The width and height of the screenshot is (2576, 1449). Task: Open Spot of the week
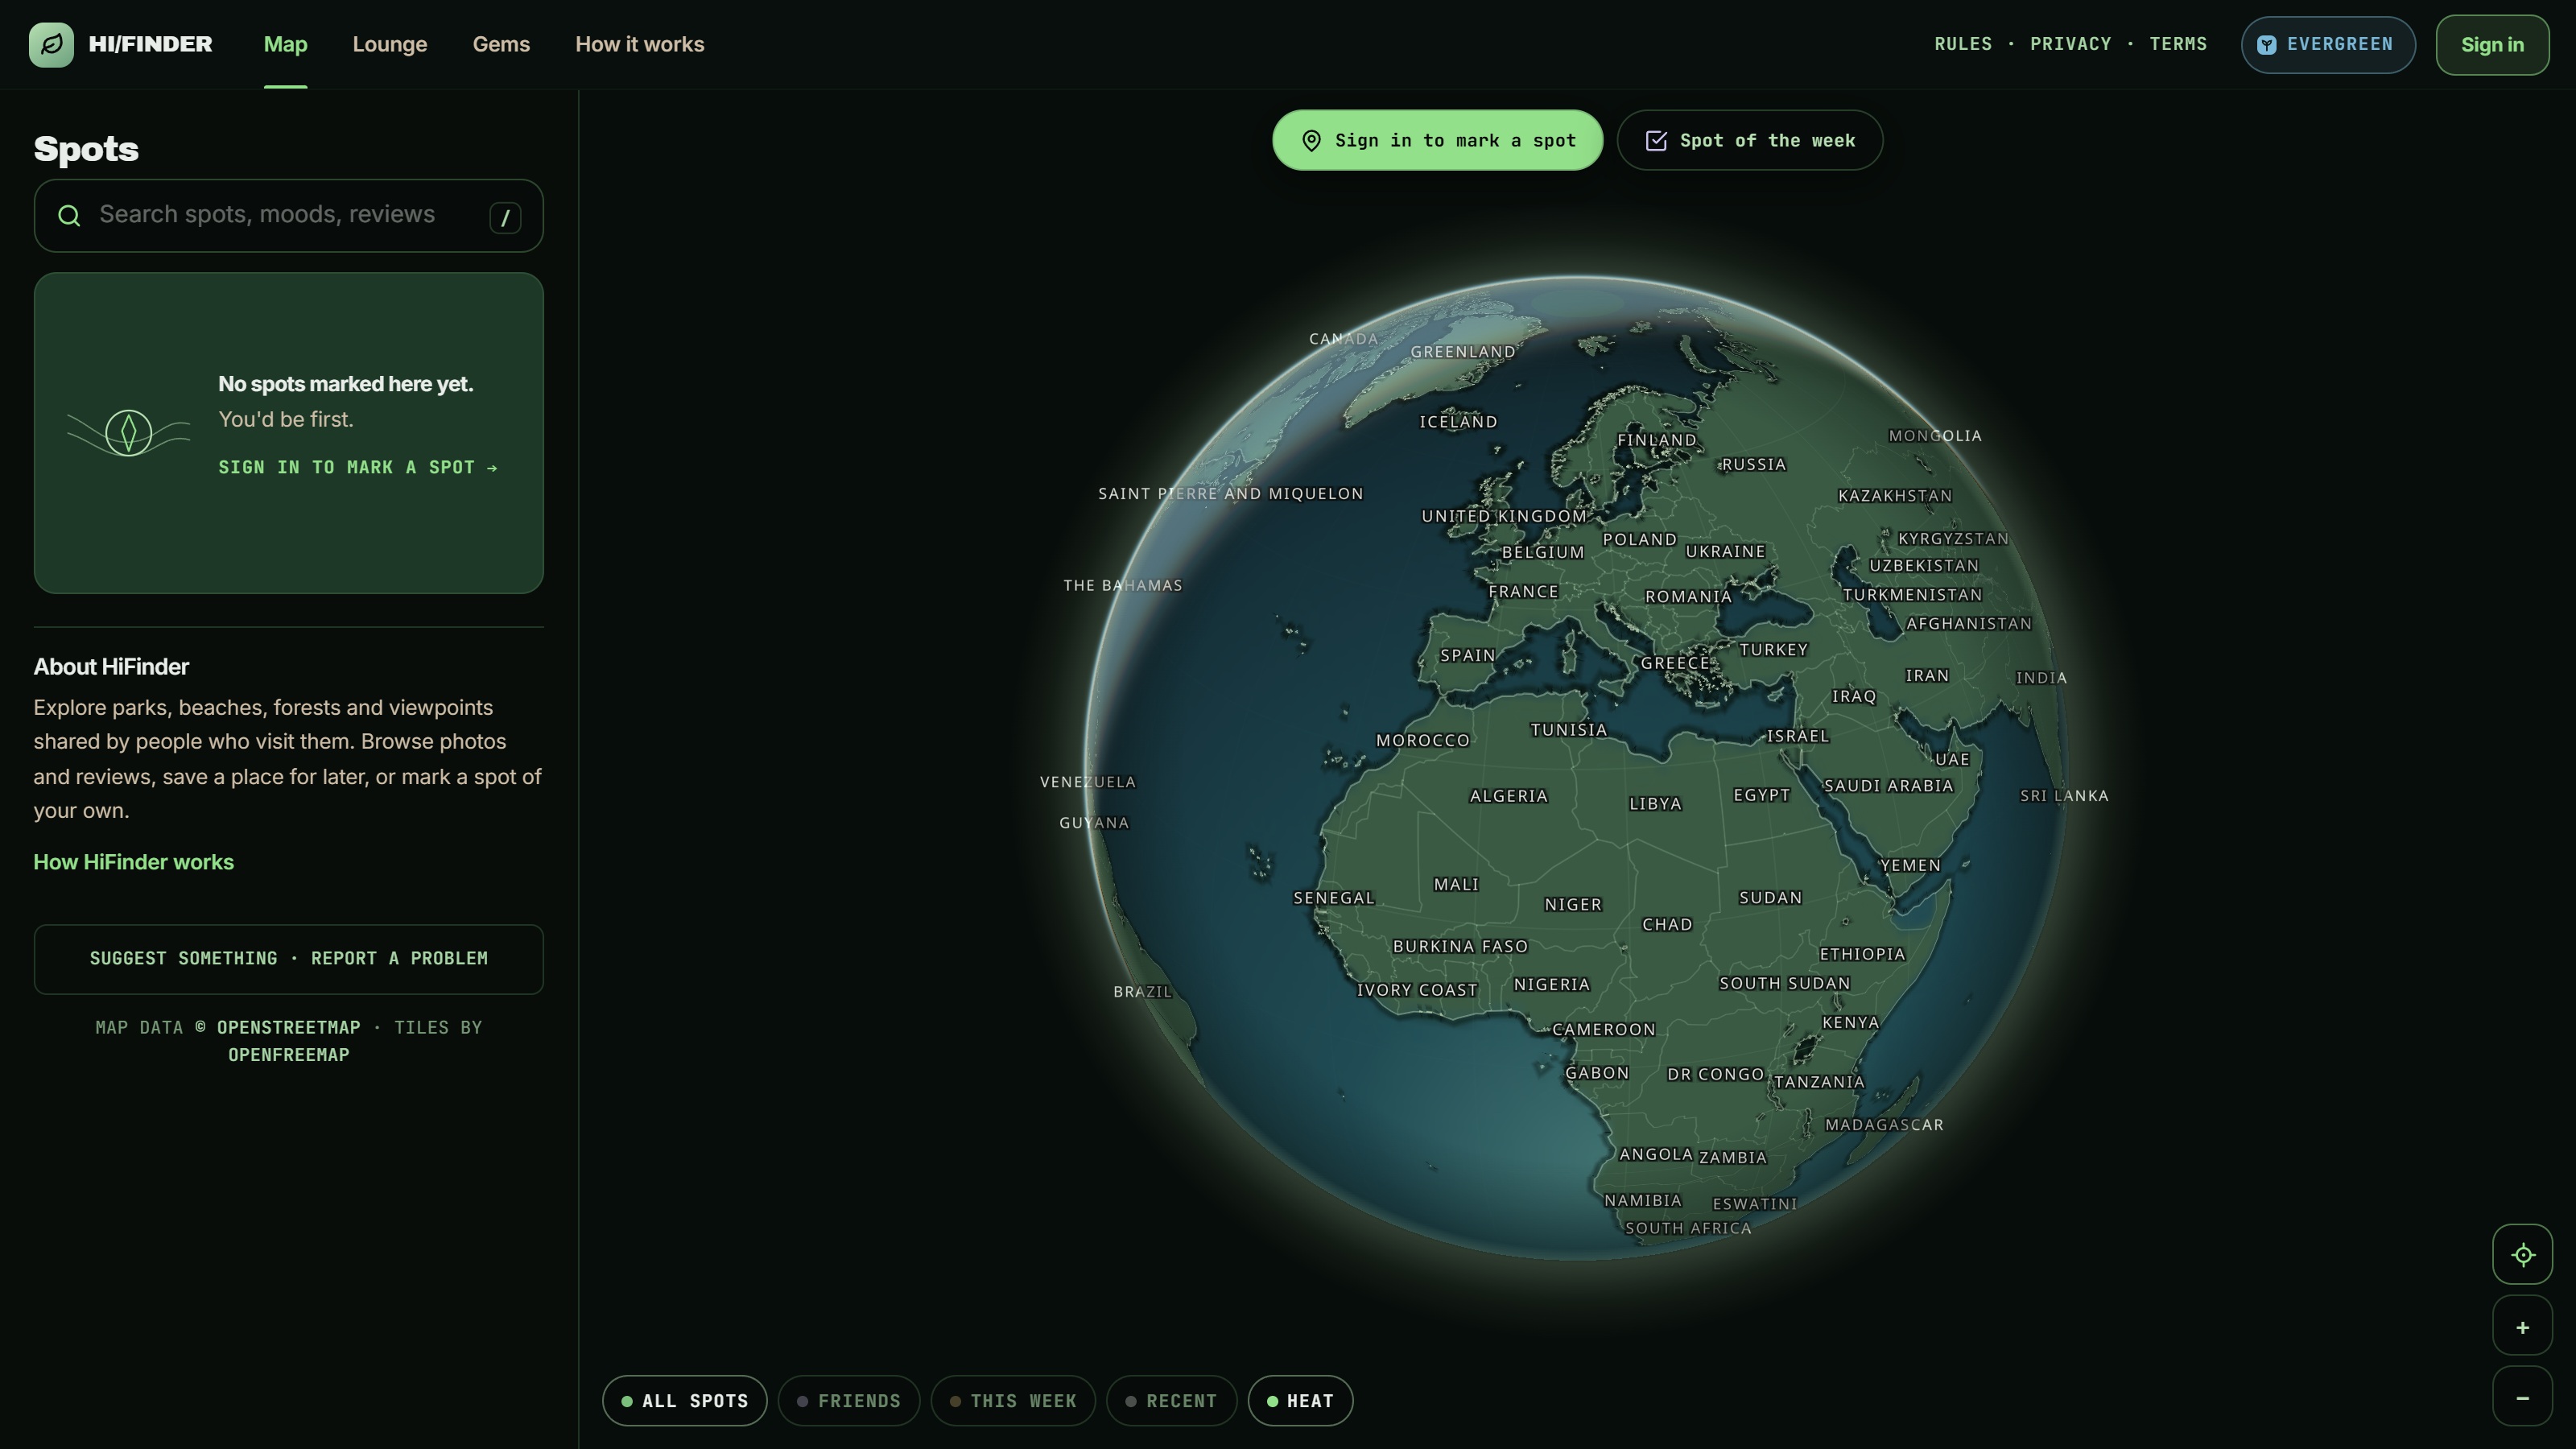pyautogui.click(x=1749, y=140)
